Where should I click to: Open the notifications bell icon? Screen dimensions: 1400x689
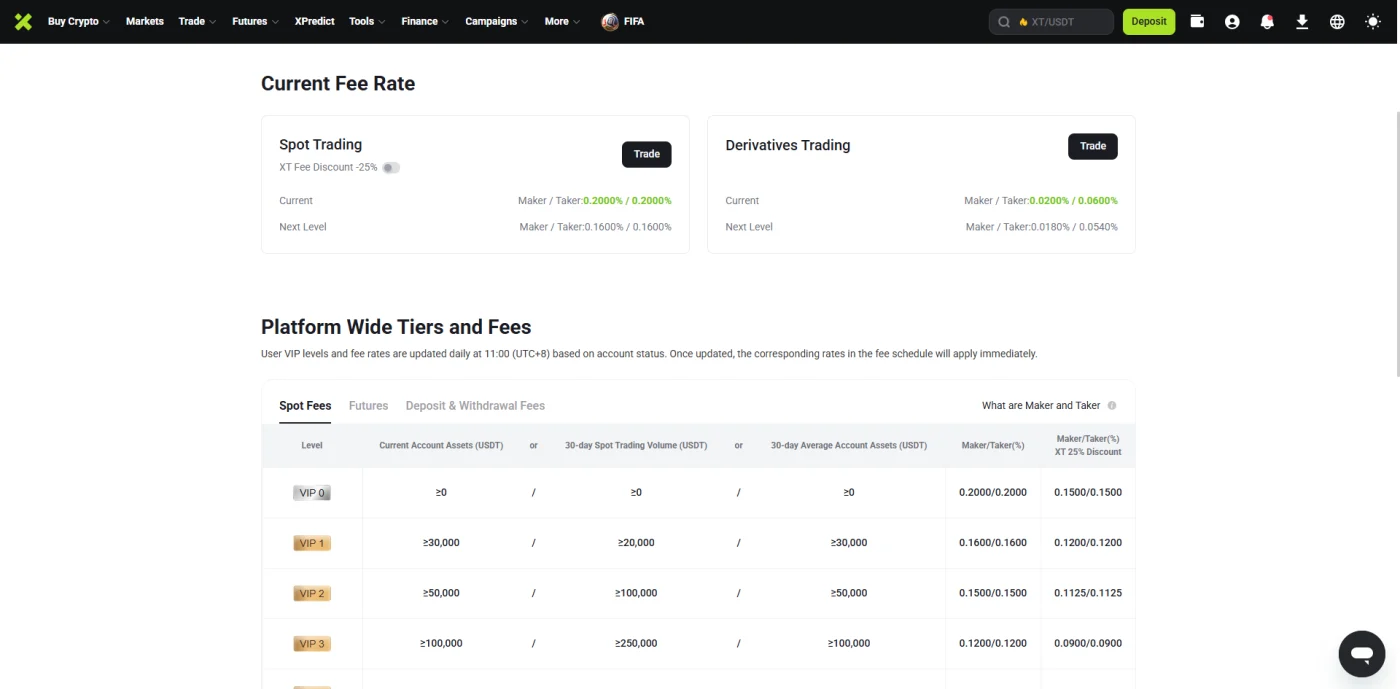[x=1267, y=21]
